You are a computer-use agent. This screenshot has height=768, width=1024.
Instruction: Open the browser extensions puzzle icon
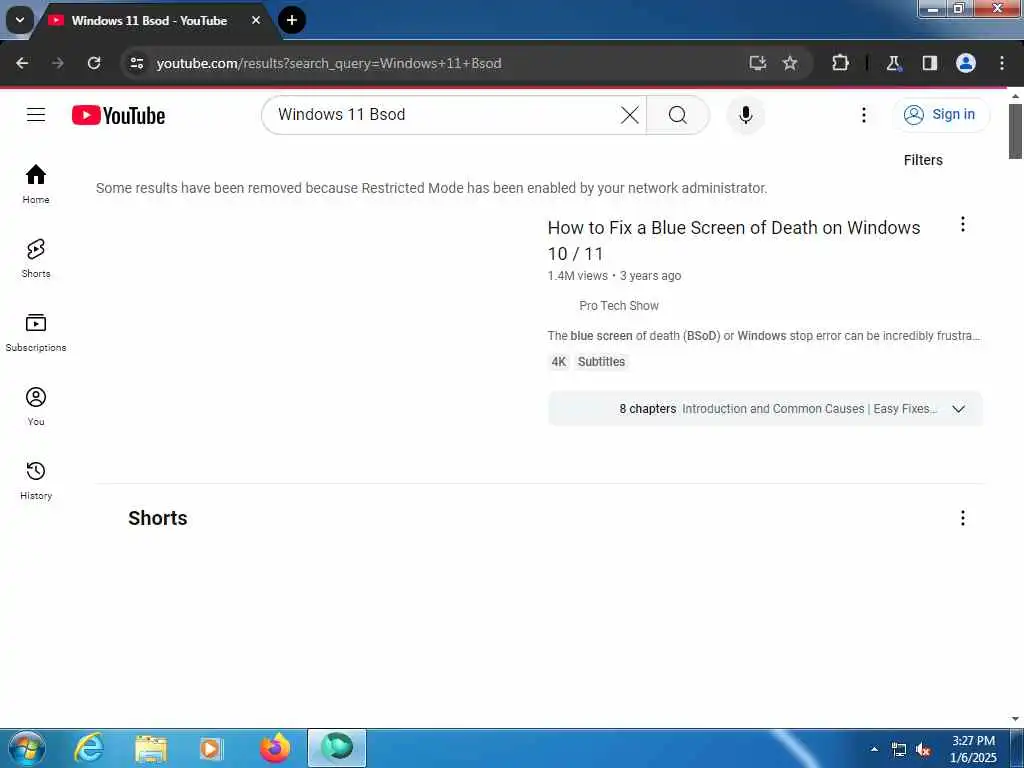[840, 63]
